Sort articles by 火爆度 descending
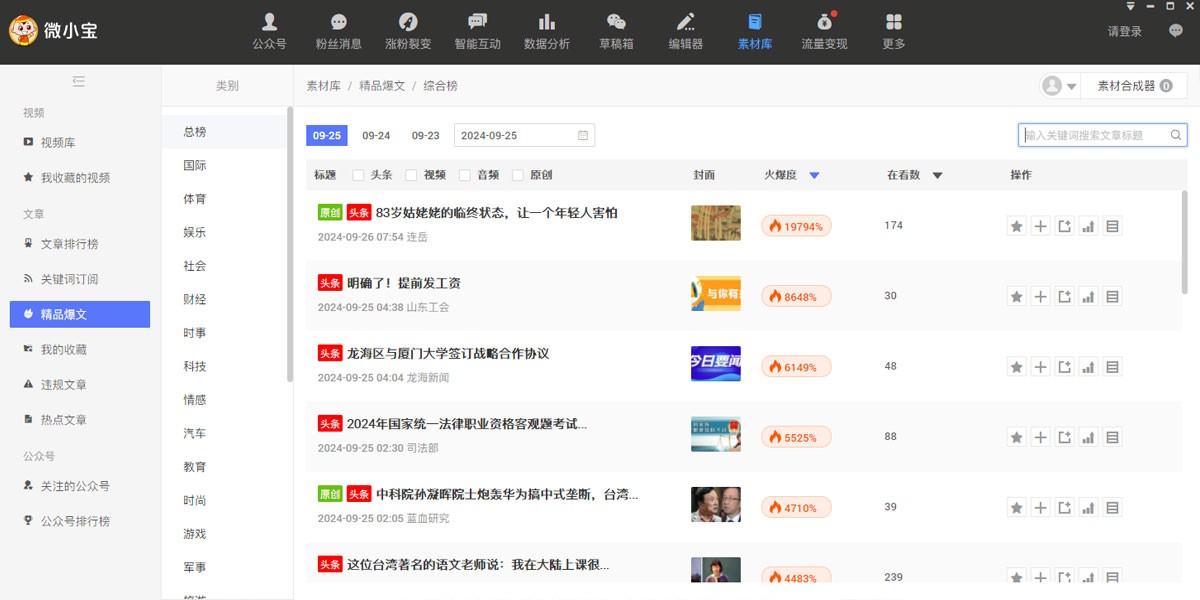Screen dimensions: 1200x600 (814, 174)
